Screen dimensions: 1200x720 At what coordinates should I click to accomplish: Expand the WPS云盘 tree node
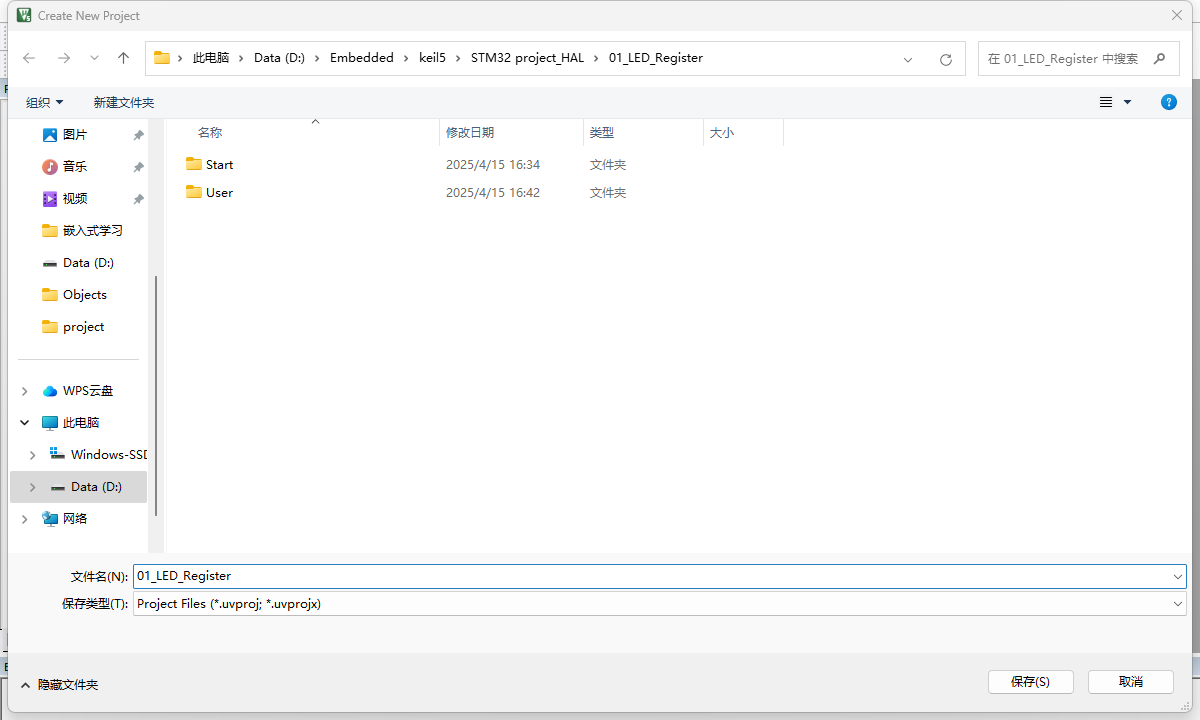pos(25,391)
